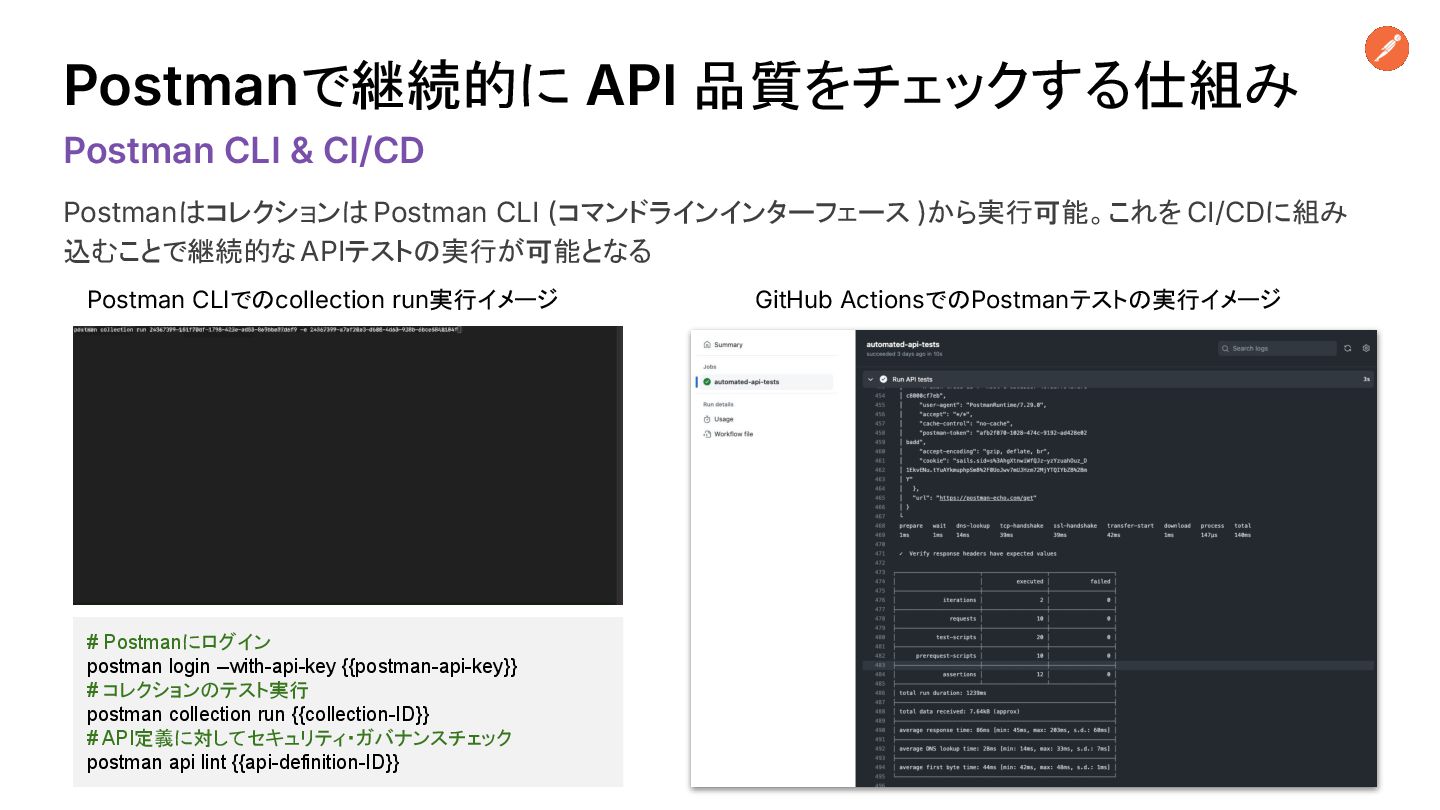This screenshot has height=810, width=1440.
Task: Click the failed column header in results table
Action: [x=1100, y=581]
